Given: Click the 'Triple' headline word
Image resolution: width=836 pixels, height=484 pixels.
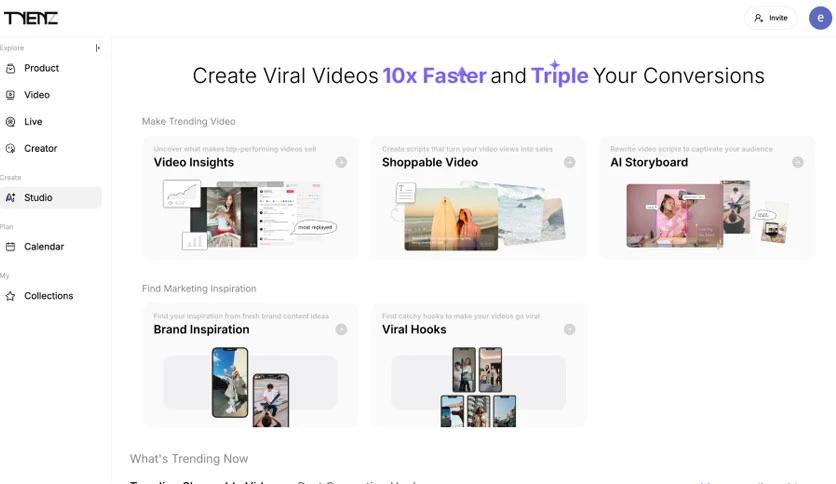Looking at the screenshot, I should 559,76.
